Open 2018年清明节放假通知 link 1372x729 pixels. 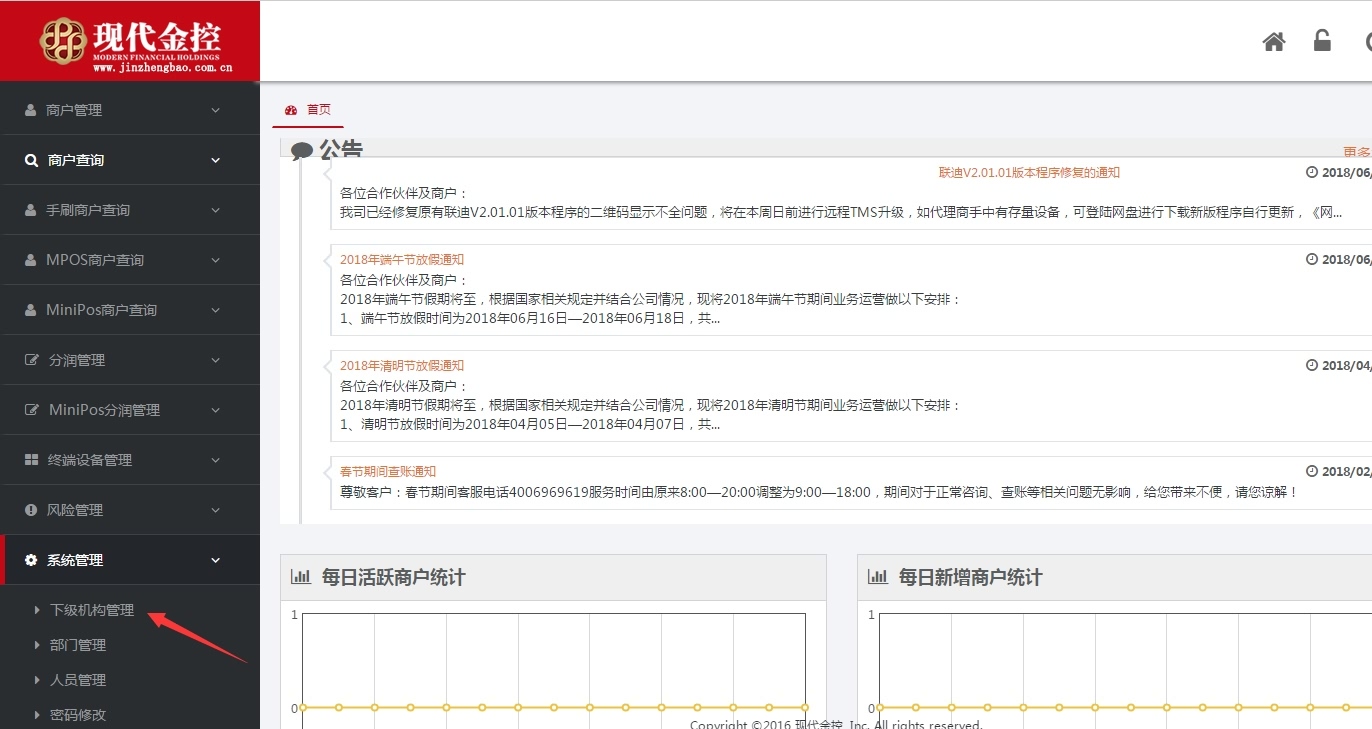pyautogui.click(x=402, y=365)
